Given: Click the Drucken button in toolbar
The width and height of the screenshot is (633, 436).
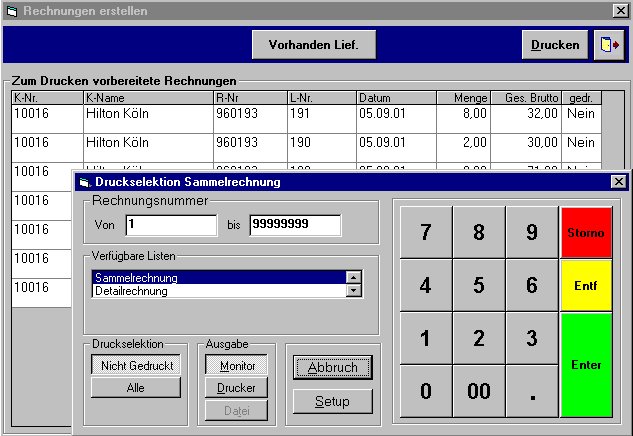Looking at the screenshot, I should click(x=554, y=45).
